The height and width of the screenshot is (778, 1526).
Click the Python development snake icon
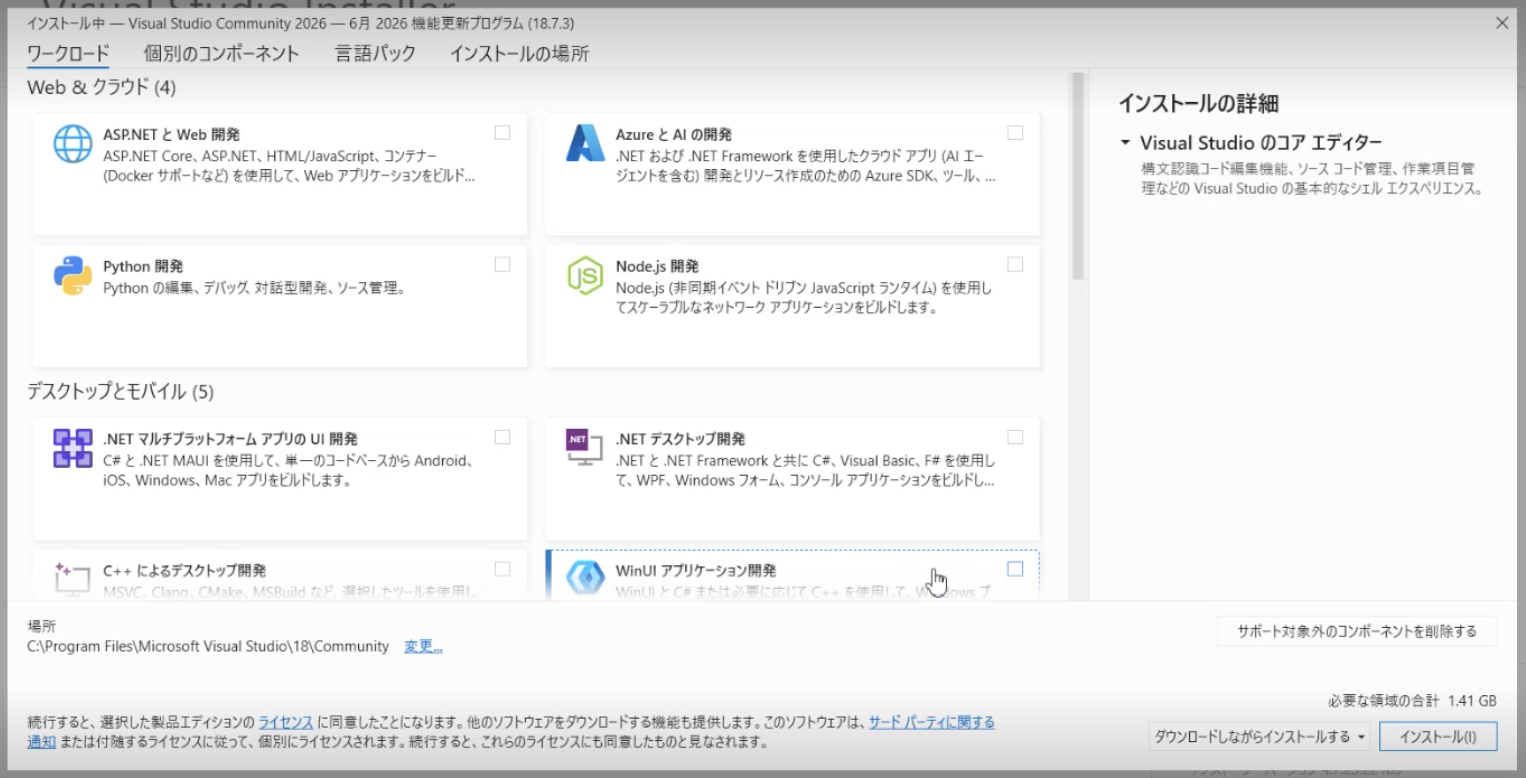[x=73, y=276]
